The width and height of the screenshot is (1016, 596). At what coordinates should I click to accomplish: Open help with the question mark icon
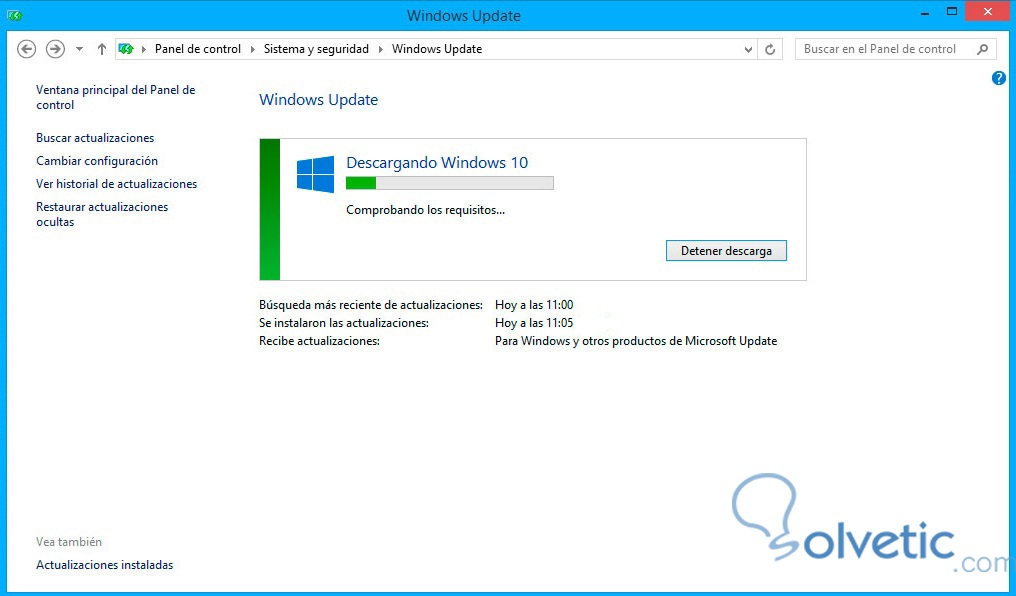pyautogui.click(x=999, y=78)
